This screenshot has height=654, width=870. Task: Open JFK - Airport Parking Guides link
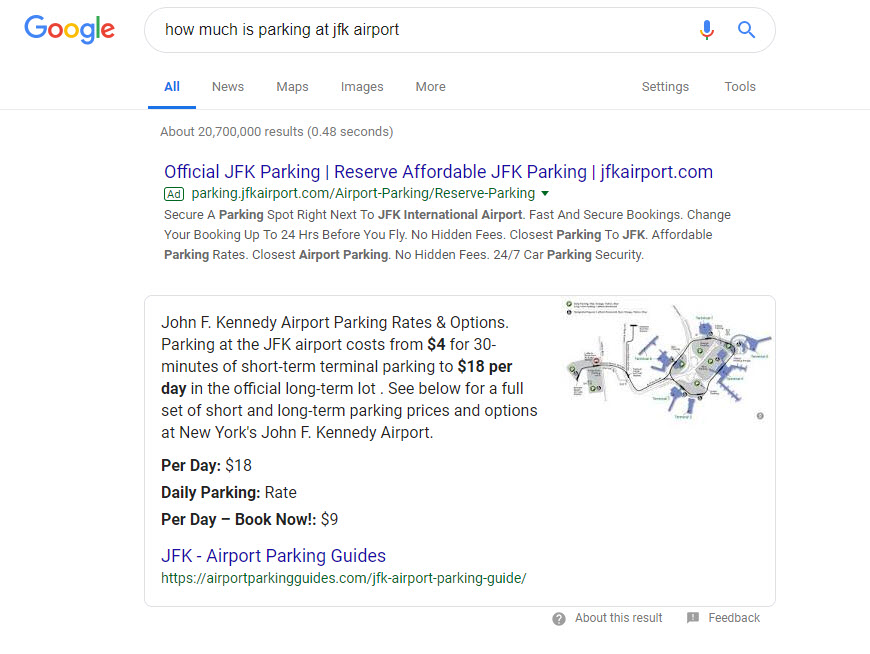[x=273, y=556]
